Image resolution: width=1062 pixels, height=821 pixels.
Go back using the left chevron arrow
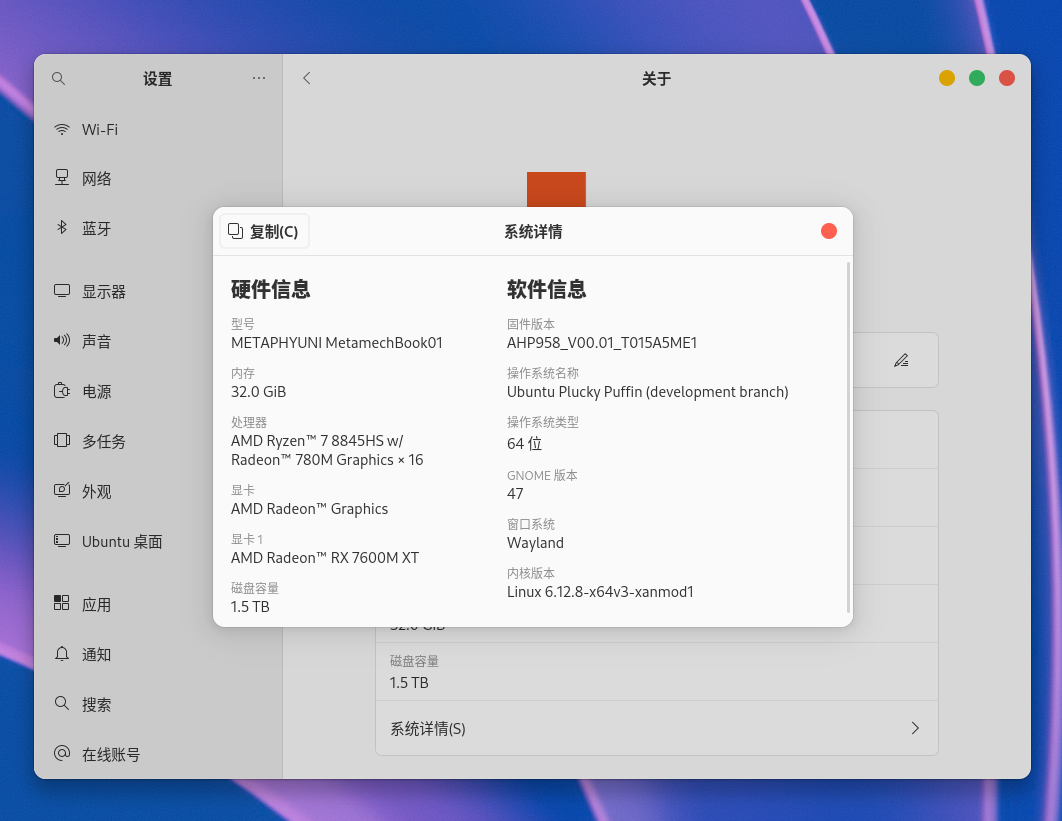point(307,78)
